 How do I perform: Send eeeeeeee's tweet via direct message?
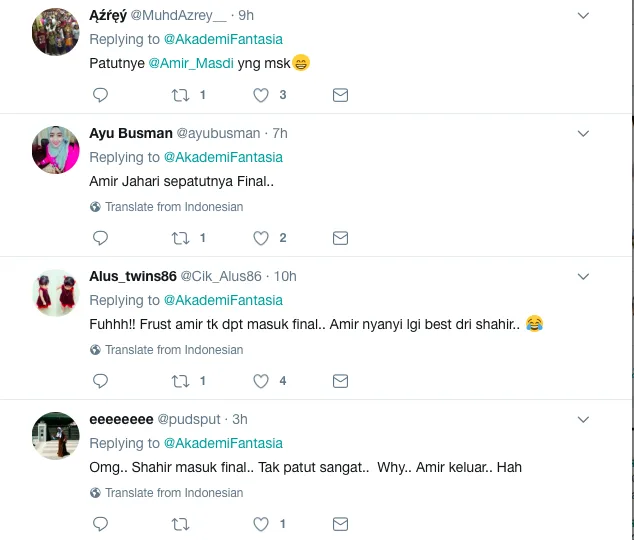point(340,524)
